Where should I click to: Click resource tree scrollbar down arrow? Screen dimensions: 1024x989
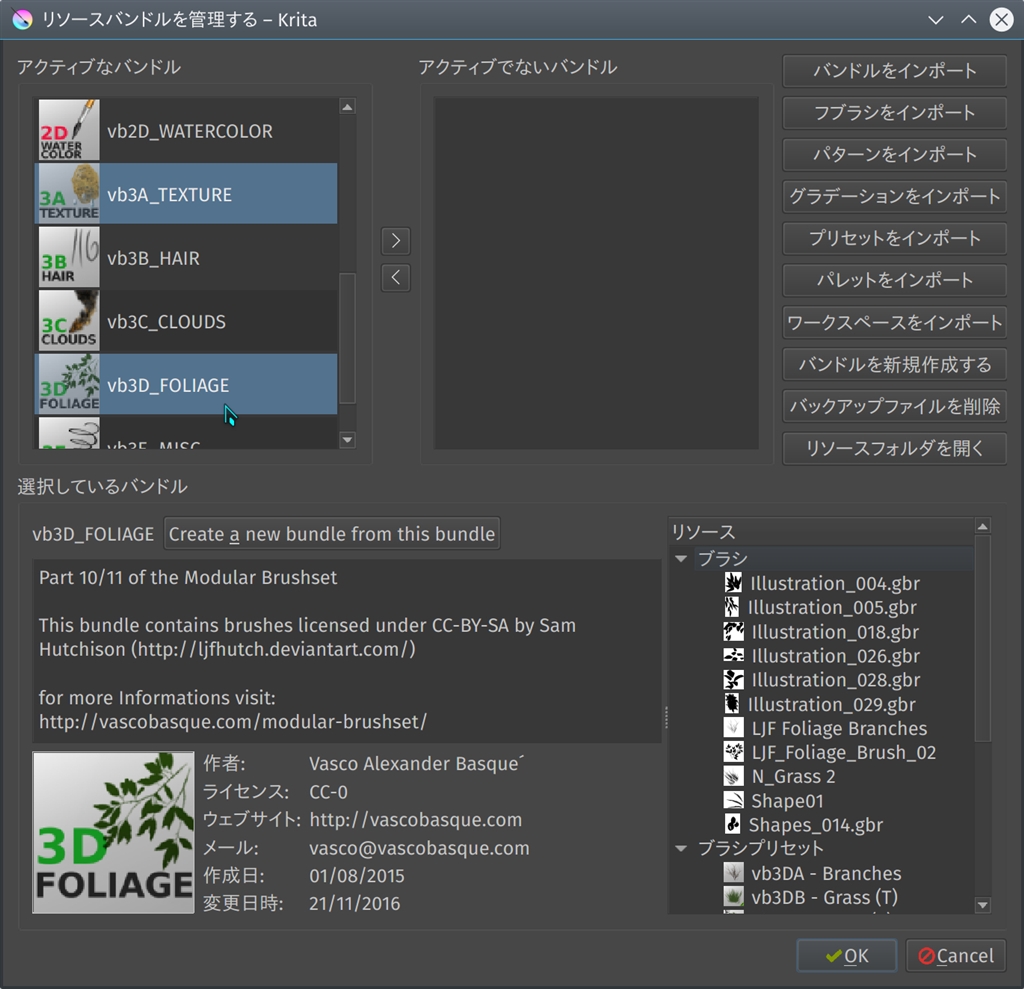click(x=983, y=905)
